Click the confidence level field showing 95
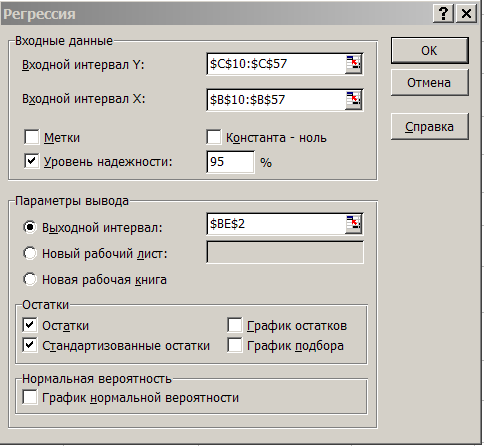The width and height of the screenshot is (484, 446). pos(230,162)
